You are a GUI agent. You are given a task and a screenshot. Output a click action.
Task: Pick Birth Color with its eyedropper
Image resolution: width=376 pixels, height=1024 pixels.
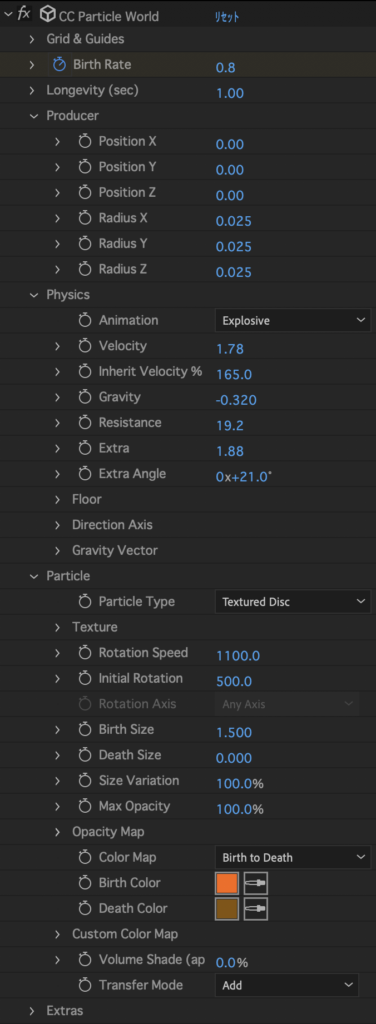tap(256, 884)
